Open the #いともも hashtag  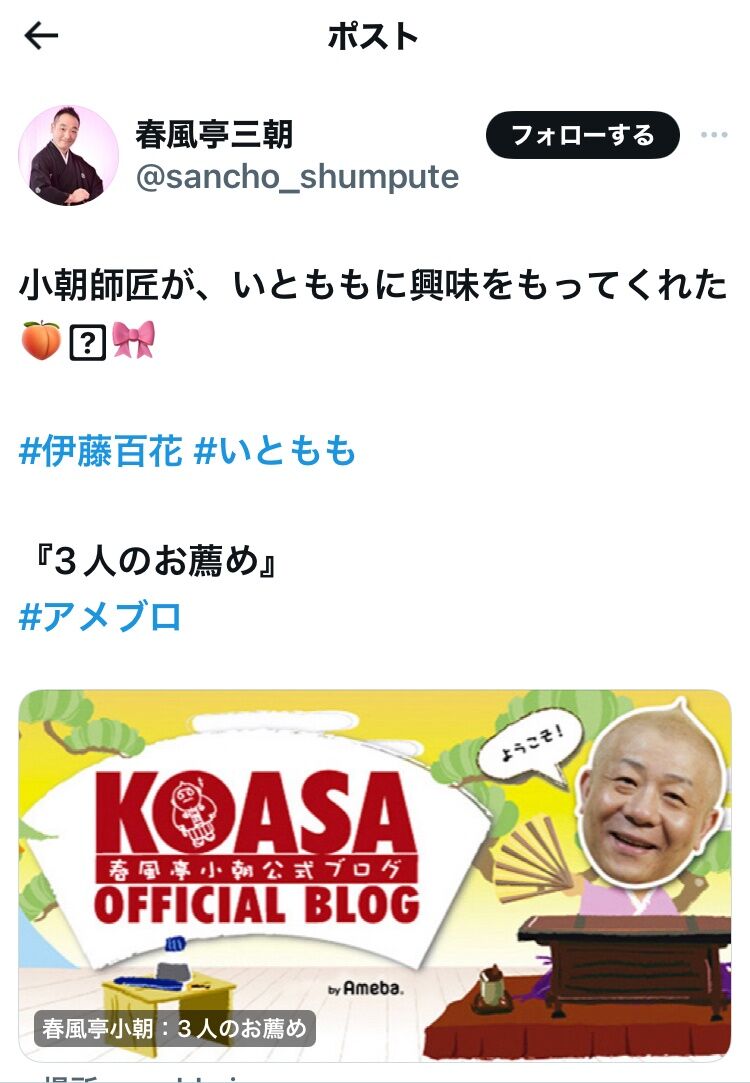coord(275,451)
